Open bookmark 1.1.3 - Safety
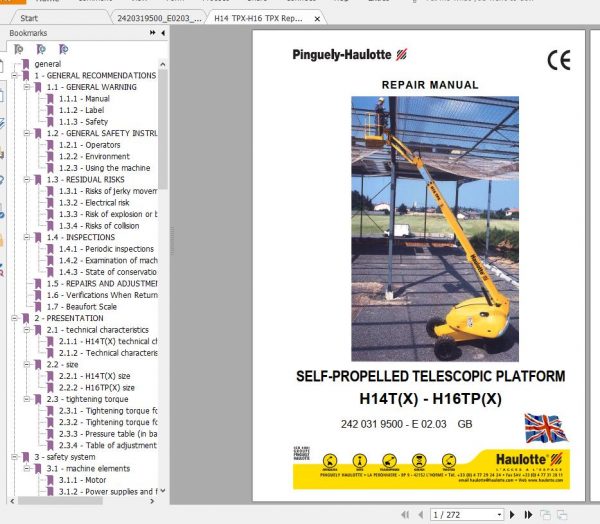 click(83, 122)
